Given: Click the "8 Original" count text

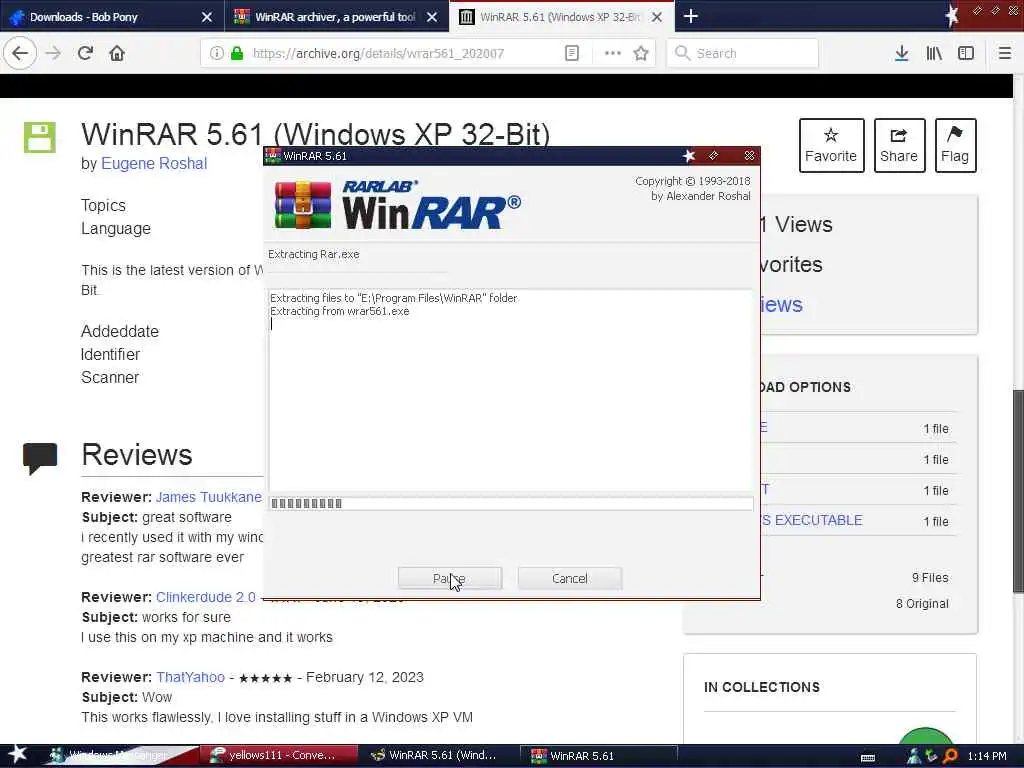Looking at the screenshot, I should [922, 603].
